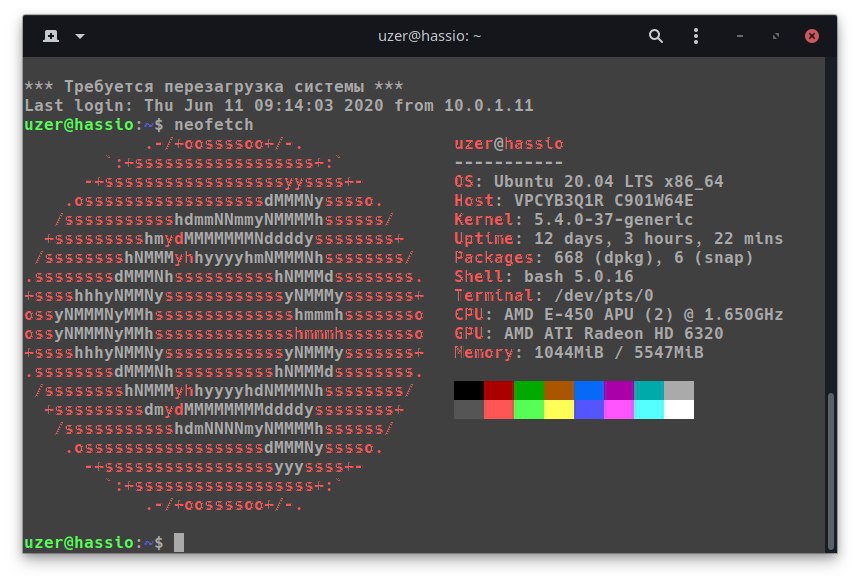Image resolution: width=860 pixels, height=584 pixels.
Task: Click the white color block
Action: tap(679, 410)
